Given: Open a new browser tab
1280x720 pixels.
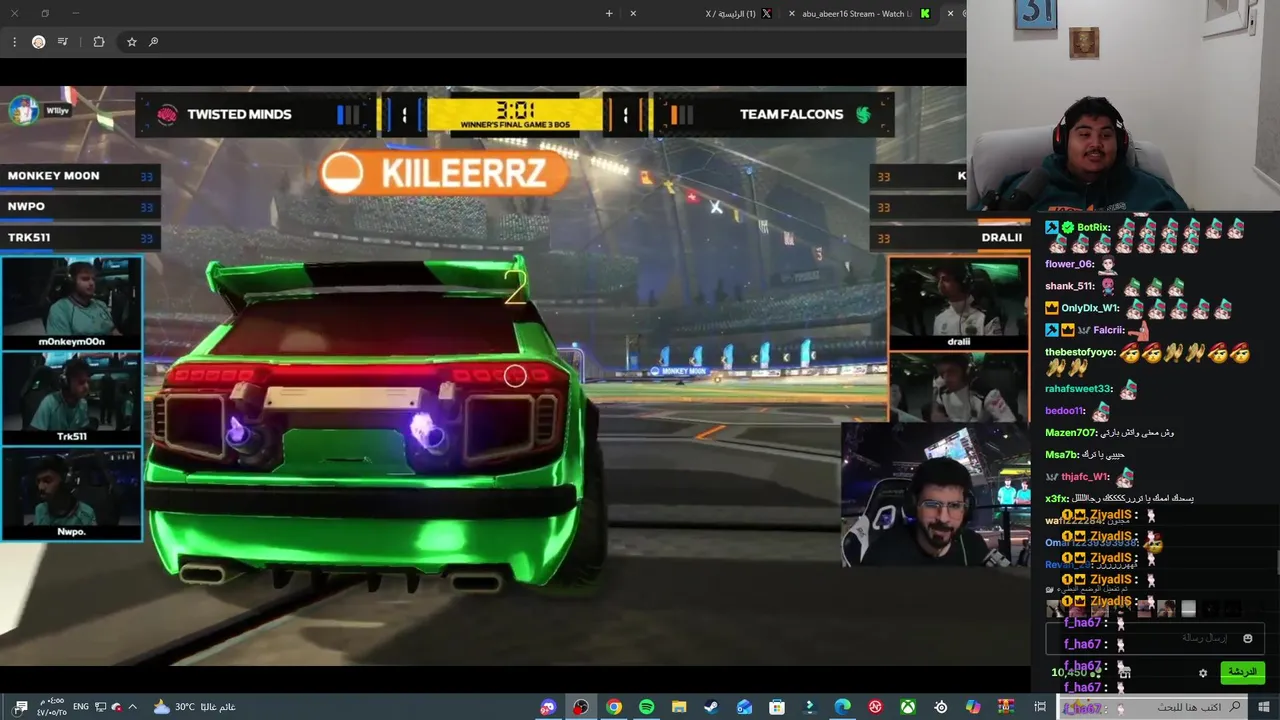Looking at the screenshot, I should [609, 14].
